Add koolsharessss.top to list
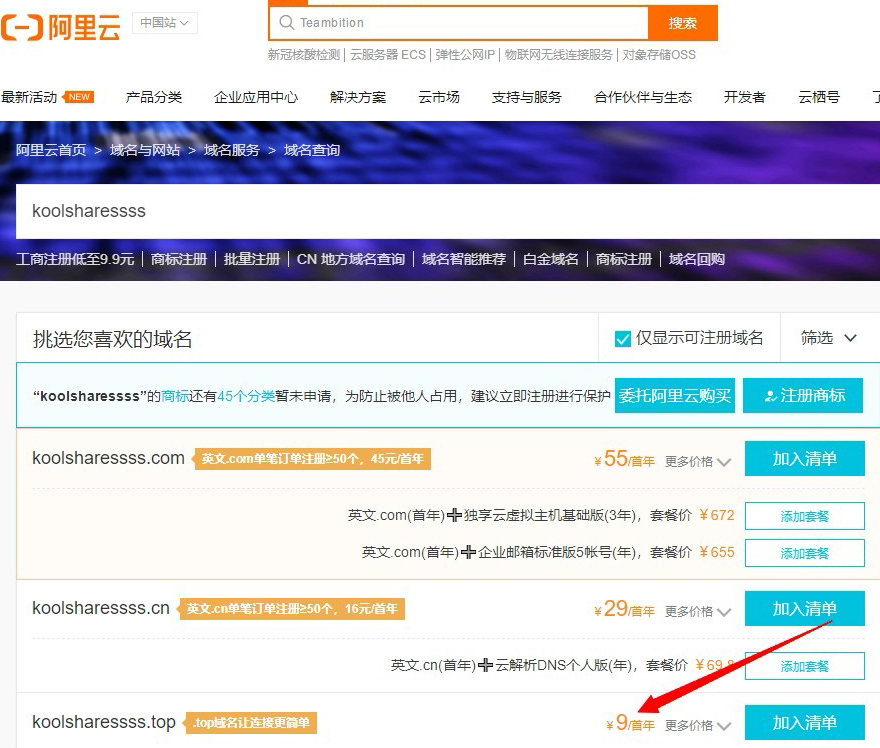The width and height of the screenshot is (880, 748). click(x=805, y=723)
